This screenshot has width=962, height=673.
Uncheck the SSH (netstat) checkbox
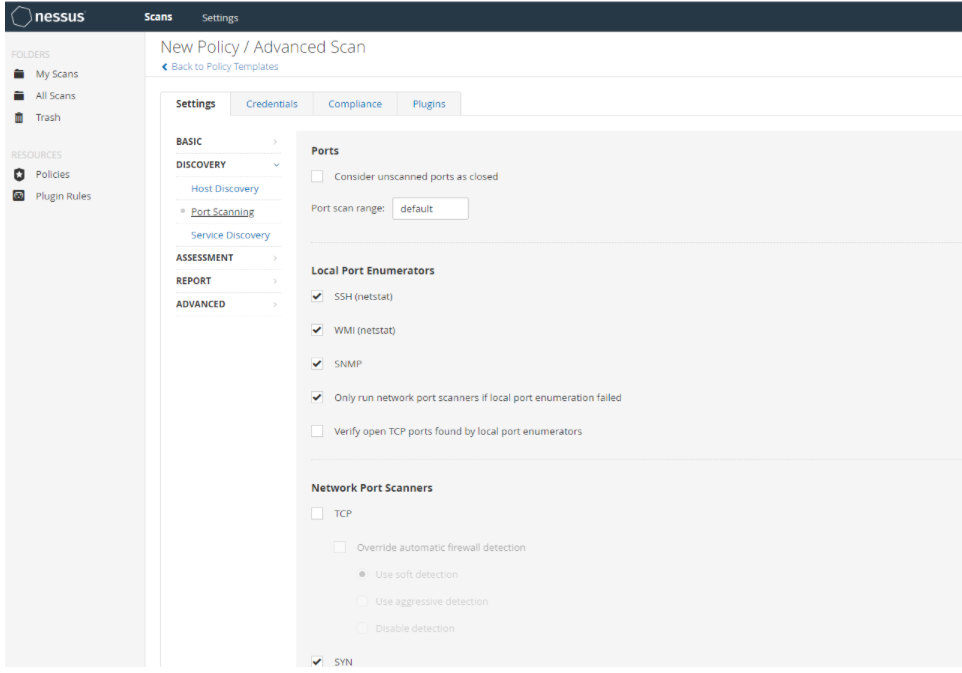[x=317, y=296]
